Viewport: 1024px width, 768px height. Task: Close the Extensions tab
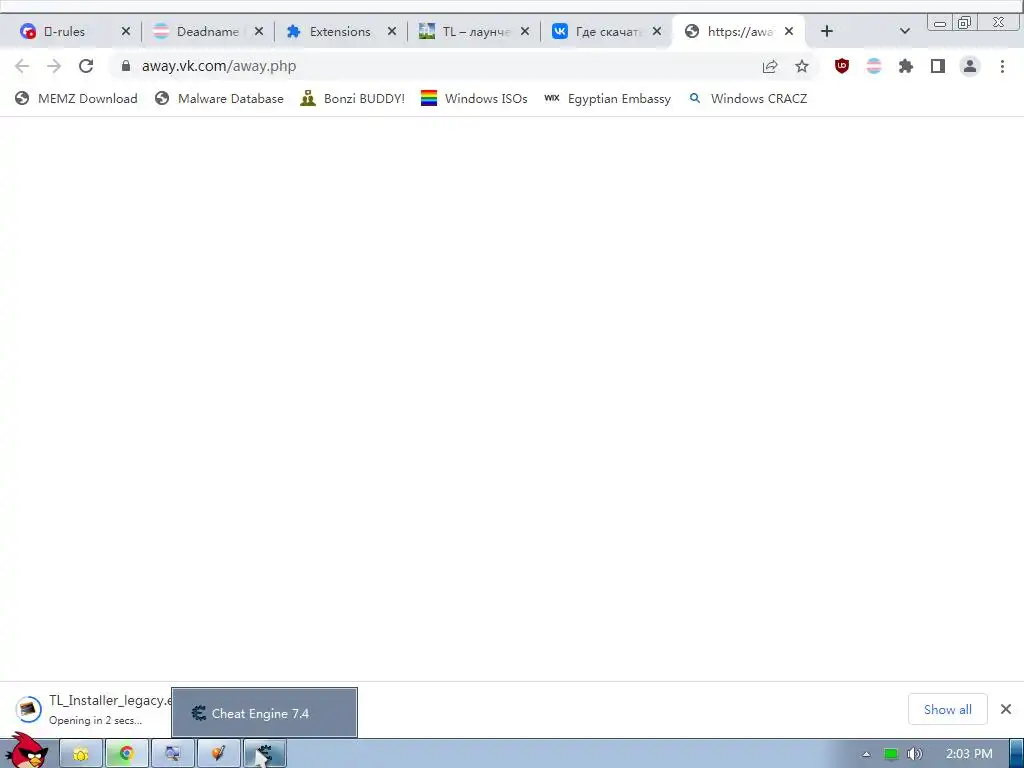pyautogui.click(x=392, y=31)
